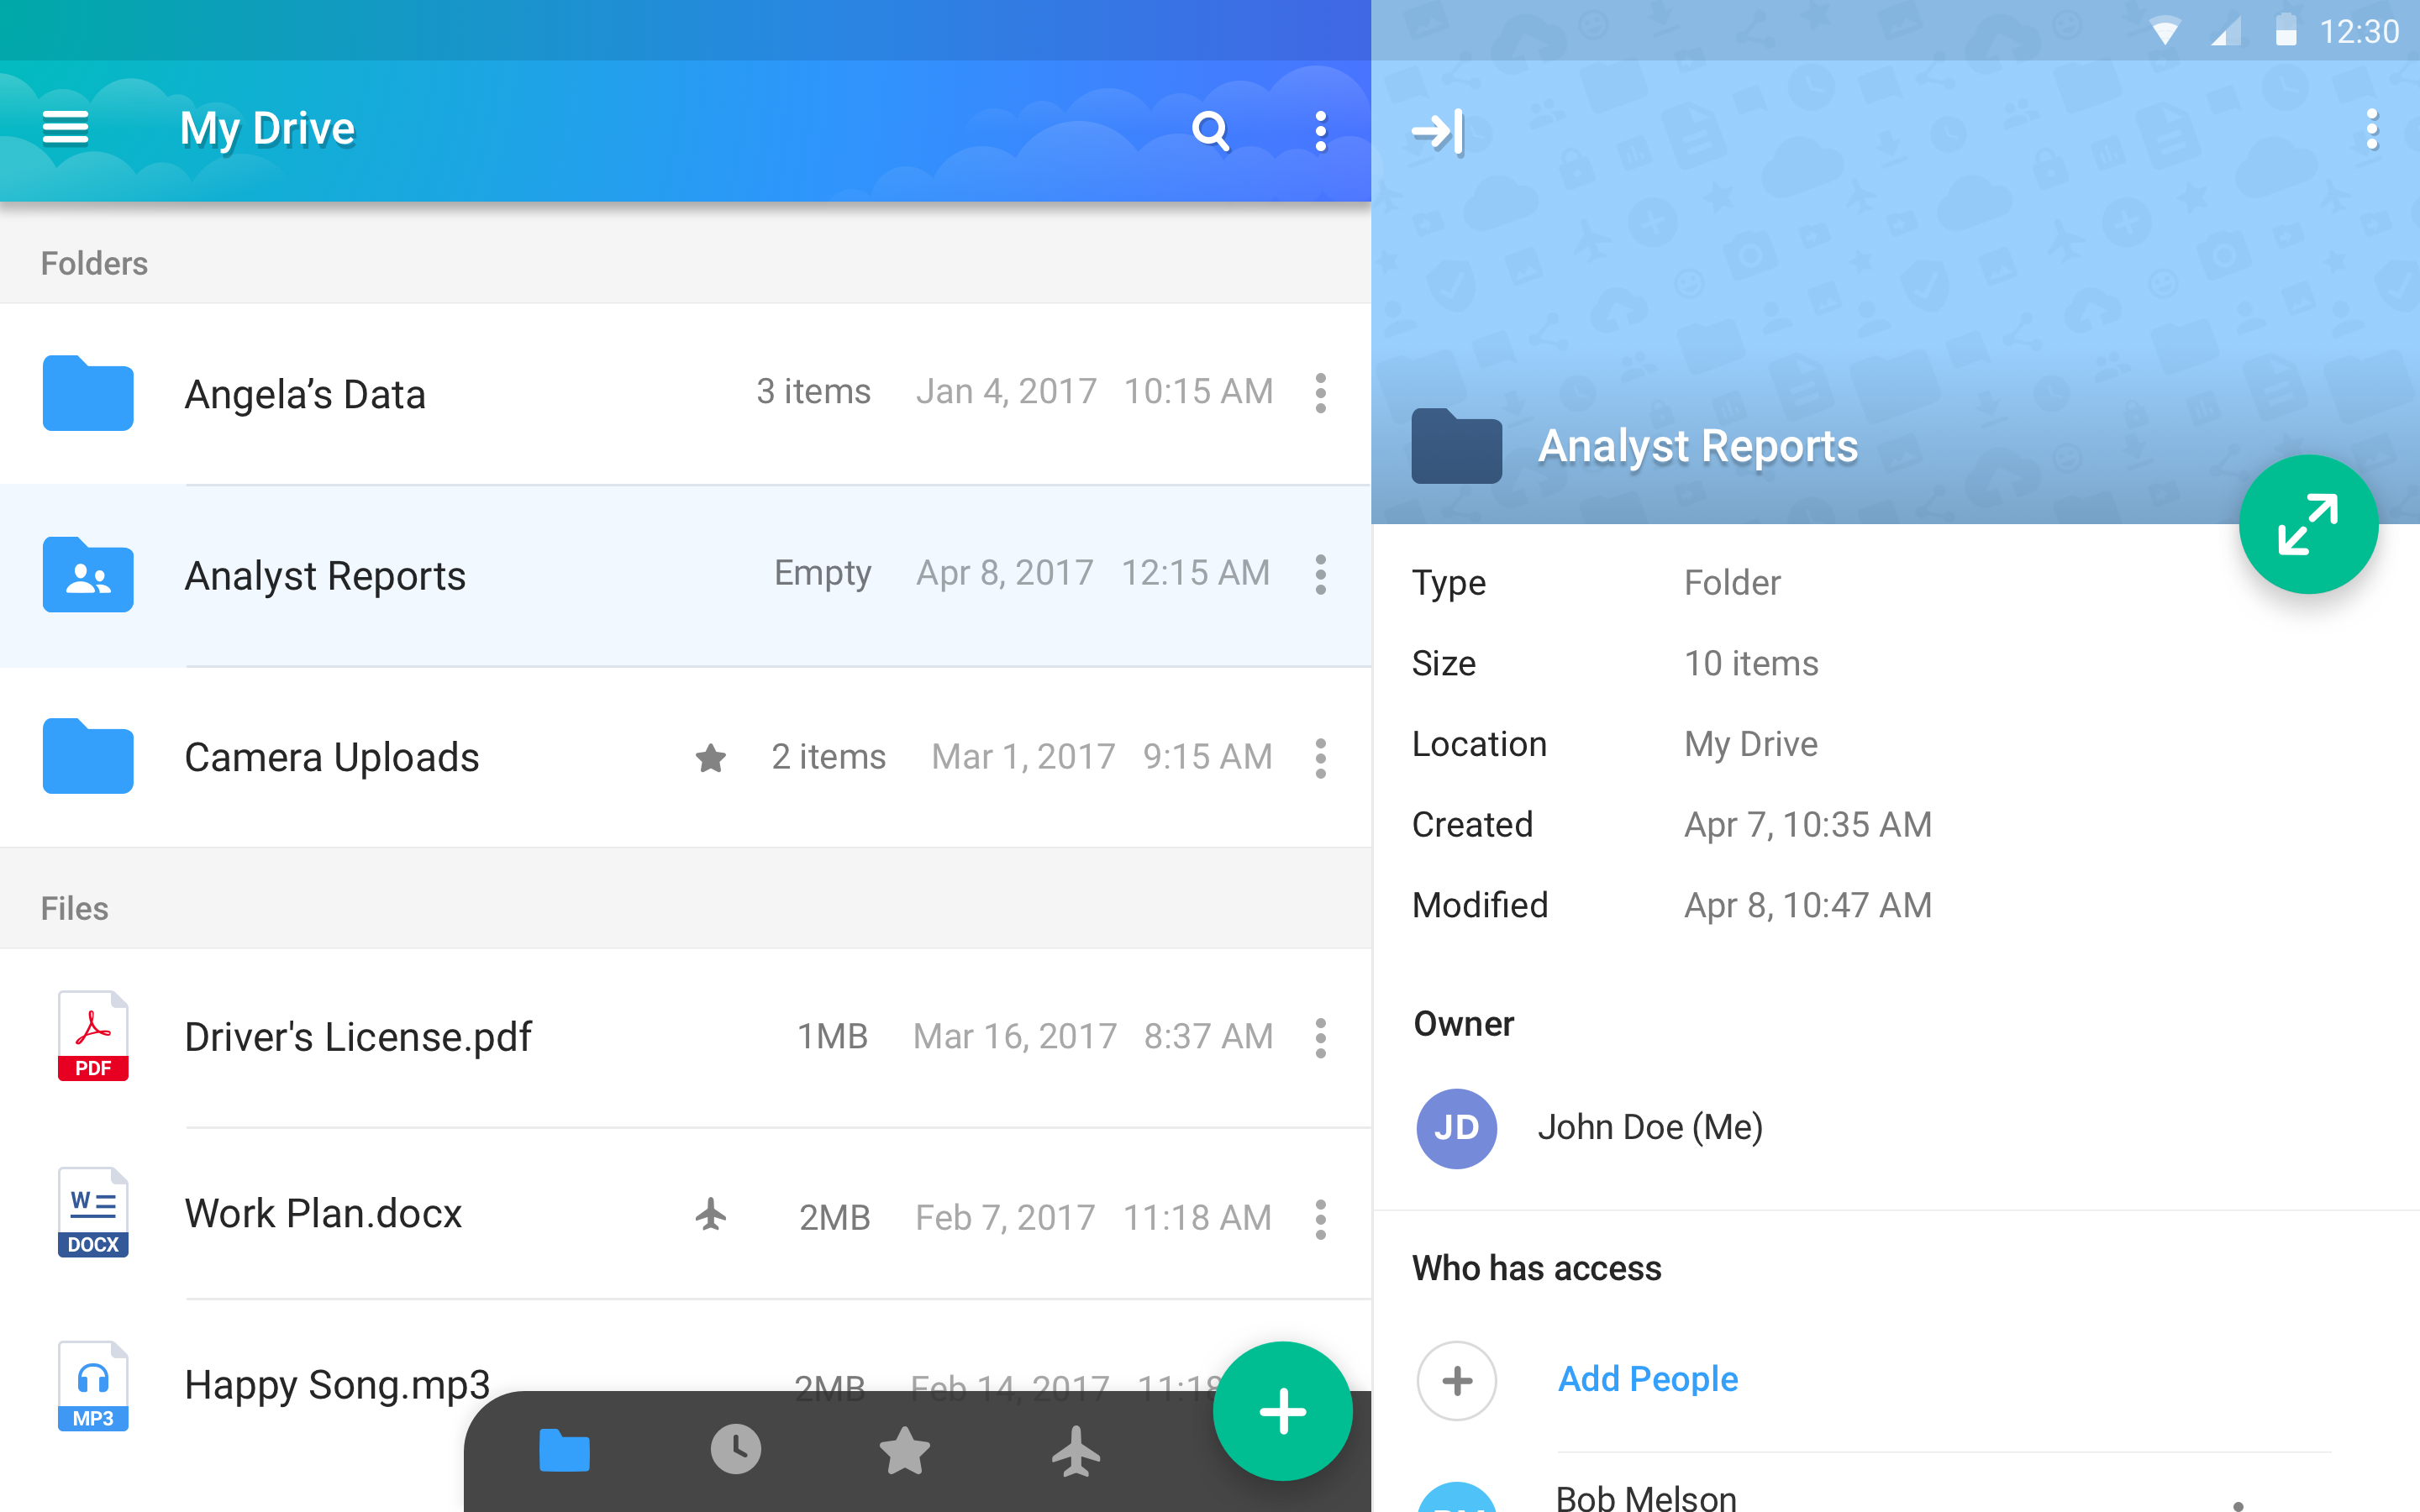Open options for Driver's License.pdf
The image size is (2420, 1512).
[x=1320, y=1038]
